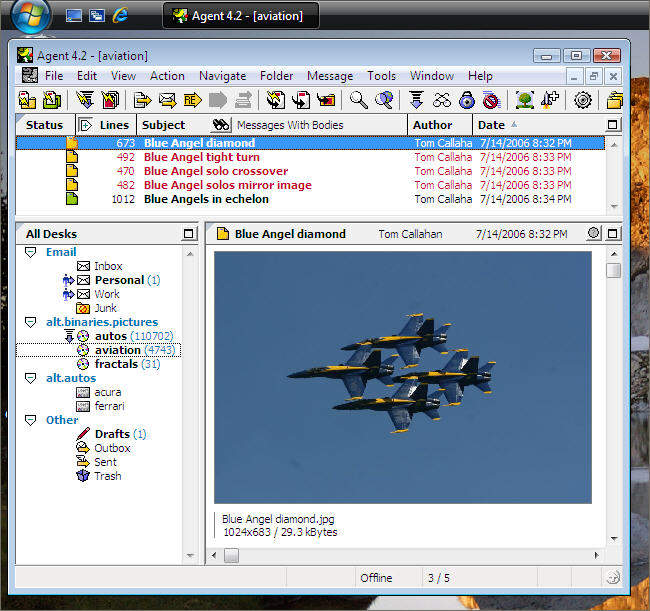Open the Folder menu
This screenshot has height=611, width=650.
pos(276,76)
